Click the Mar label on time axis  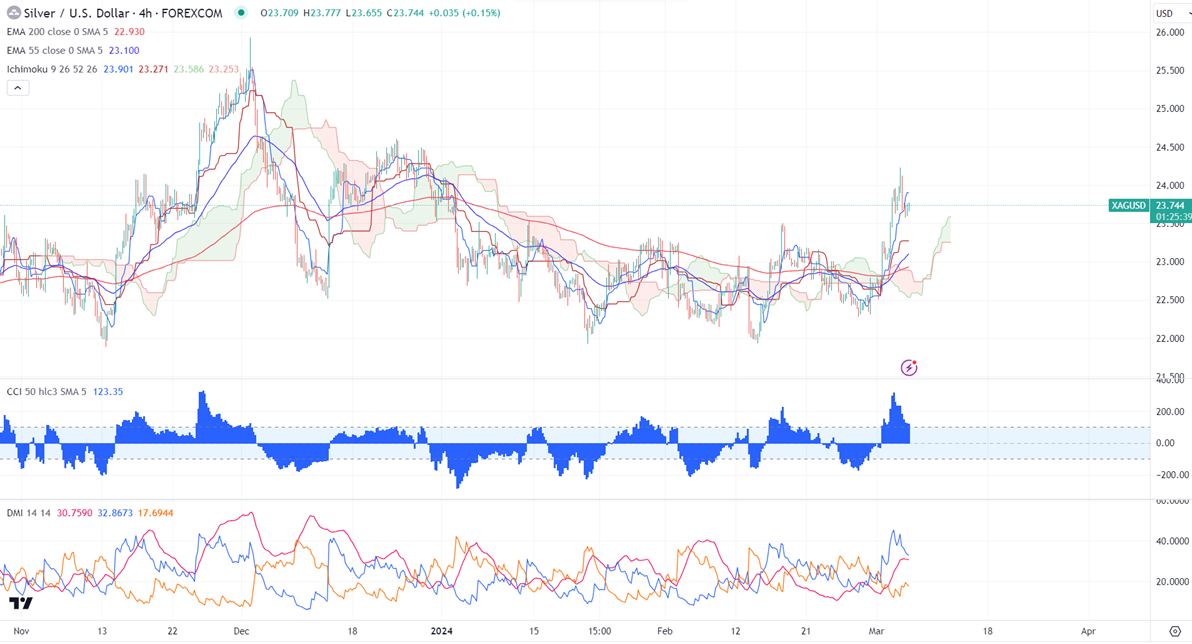(877, 631)
